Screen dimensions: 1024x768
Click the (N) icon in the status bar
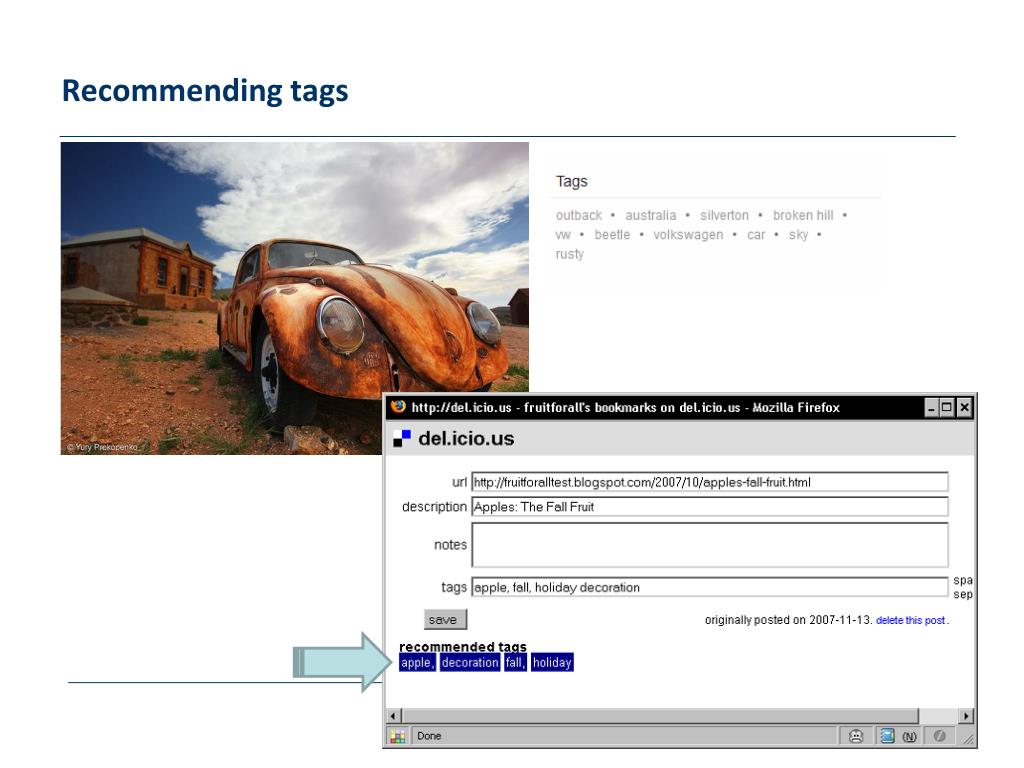tap(909, 737)
